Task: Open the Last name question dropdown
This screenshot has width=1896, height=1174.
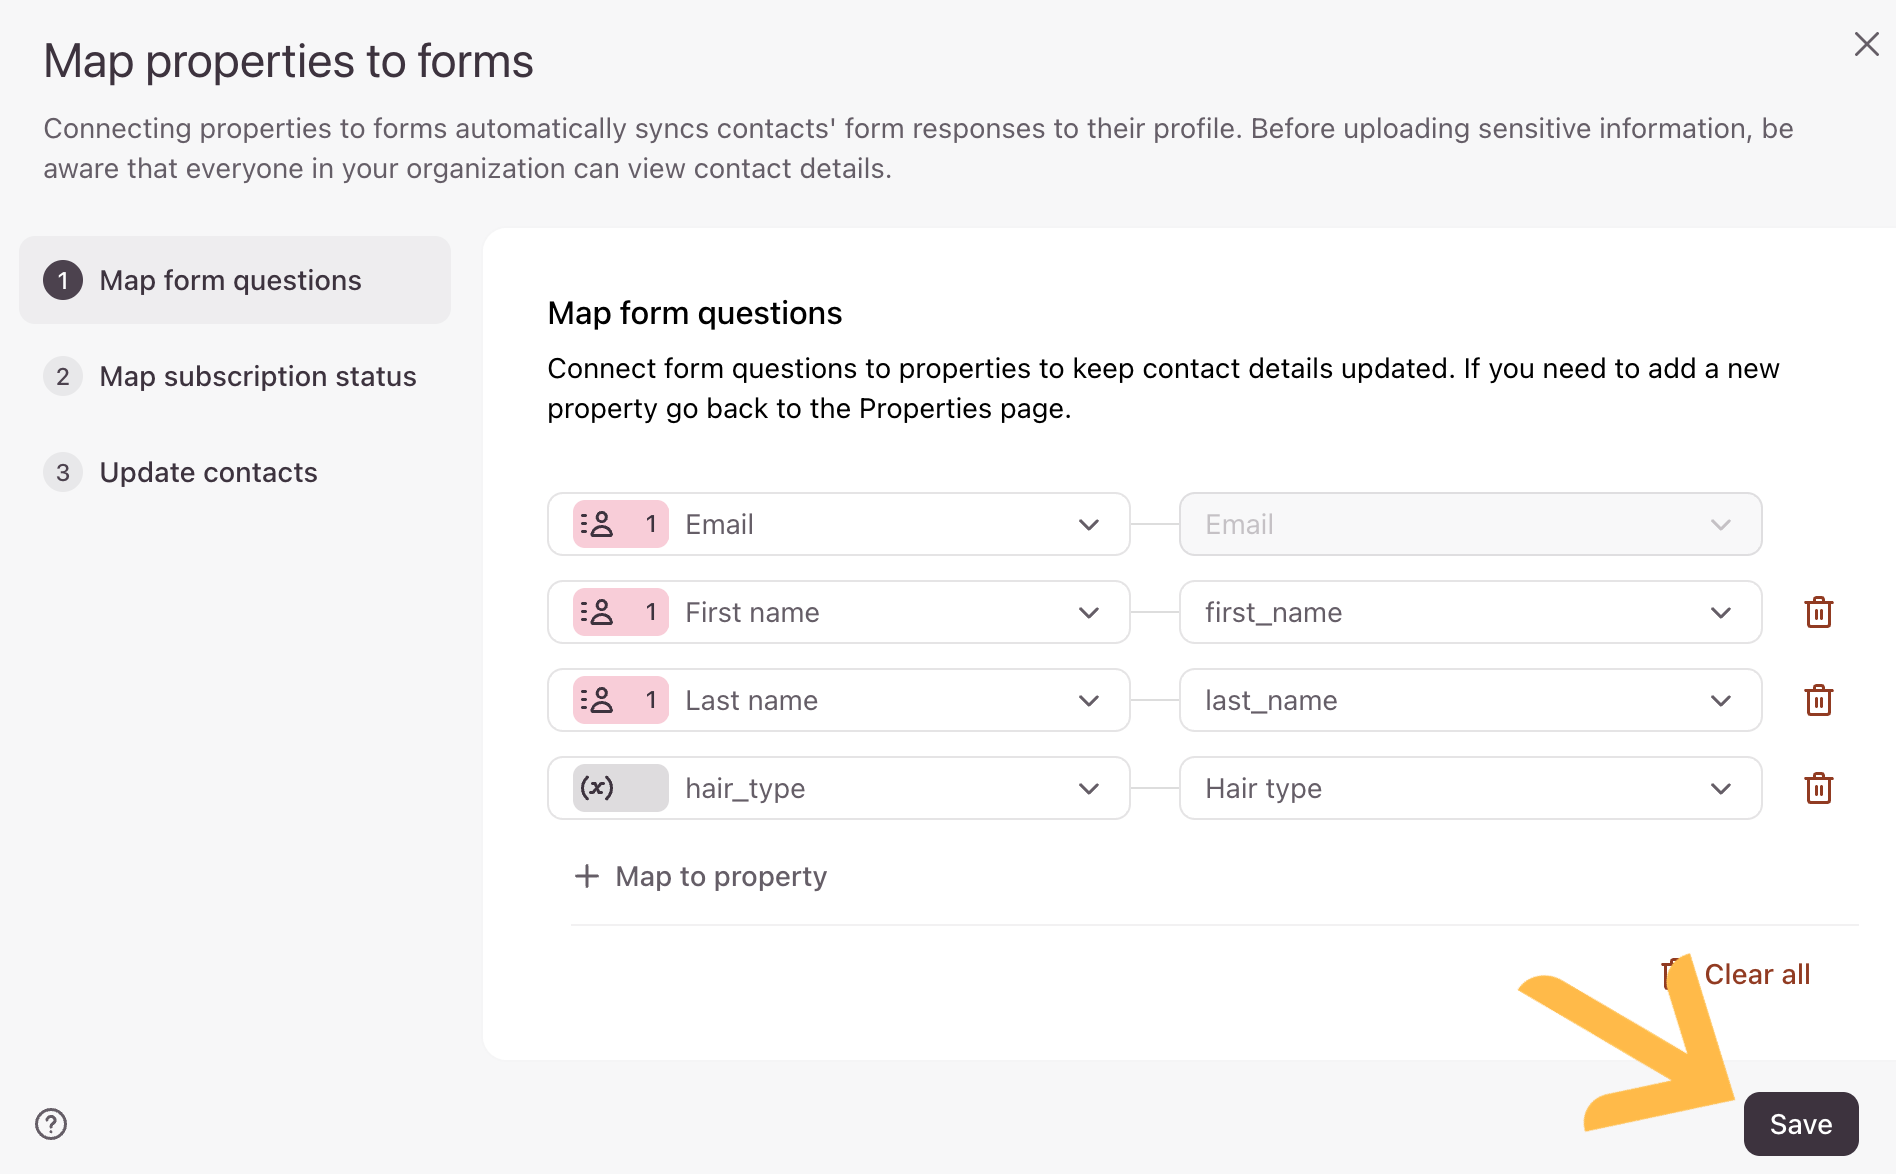Action: pyautogui.click(x=1088, y=700)
